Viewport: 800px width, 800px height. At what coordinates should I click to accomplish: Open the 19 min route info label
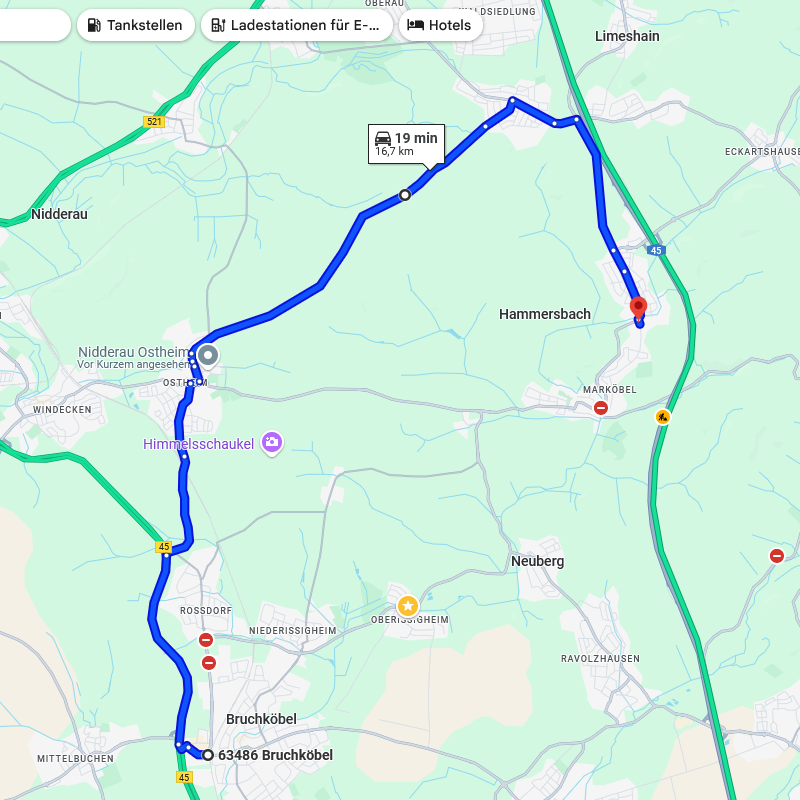(406, 144)
